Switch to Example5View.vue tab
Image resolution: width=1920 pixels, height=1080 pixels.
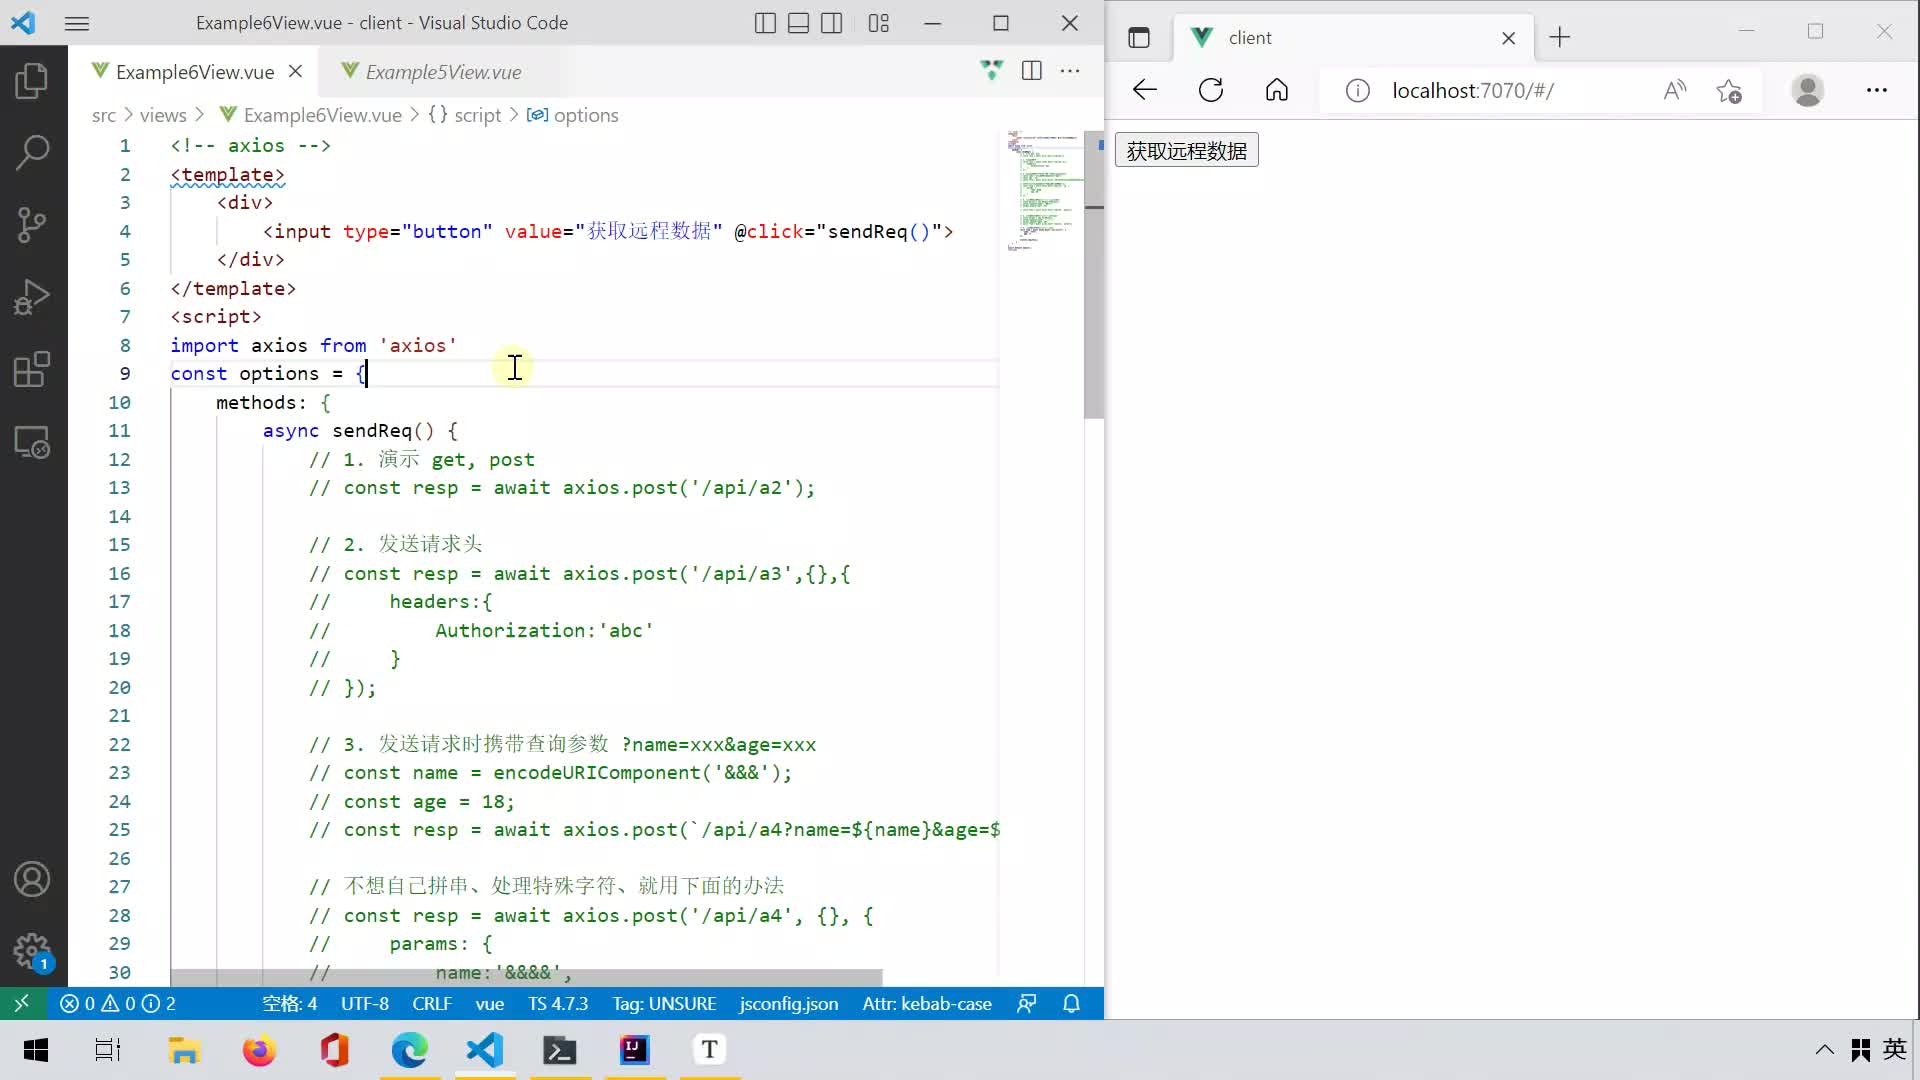444,71
